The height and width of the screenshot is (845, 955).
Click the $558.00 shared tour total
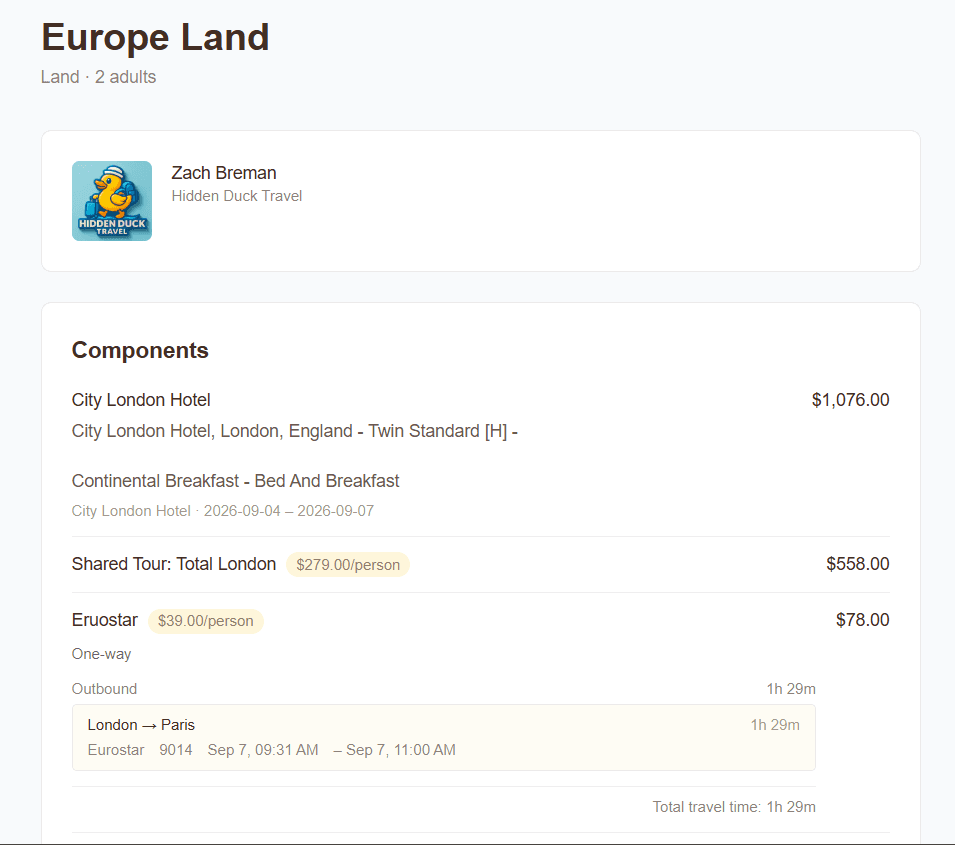(857, 564)
